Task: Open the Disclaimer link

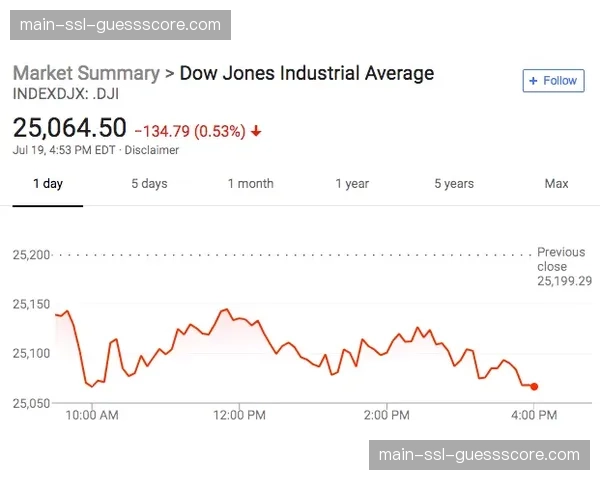Action: tap(152, 151)
